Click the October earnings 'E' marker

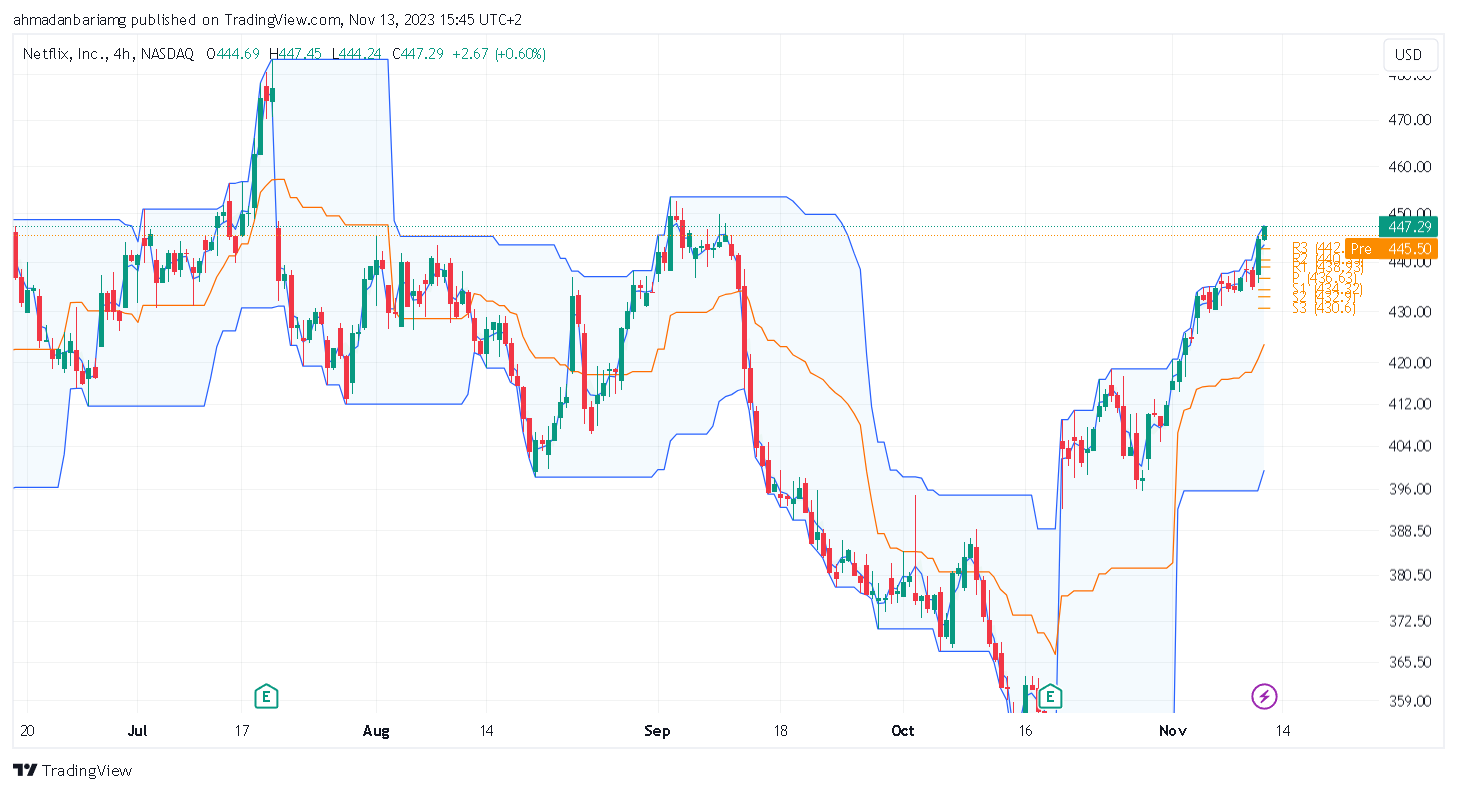pos(1051,695)
